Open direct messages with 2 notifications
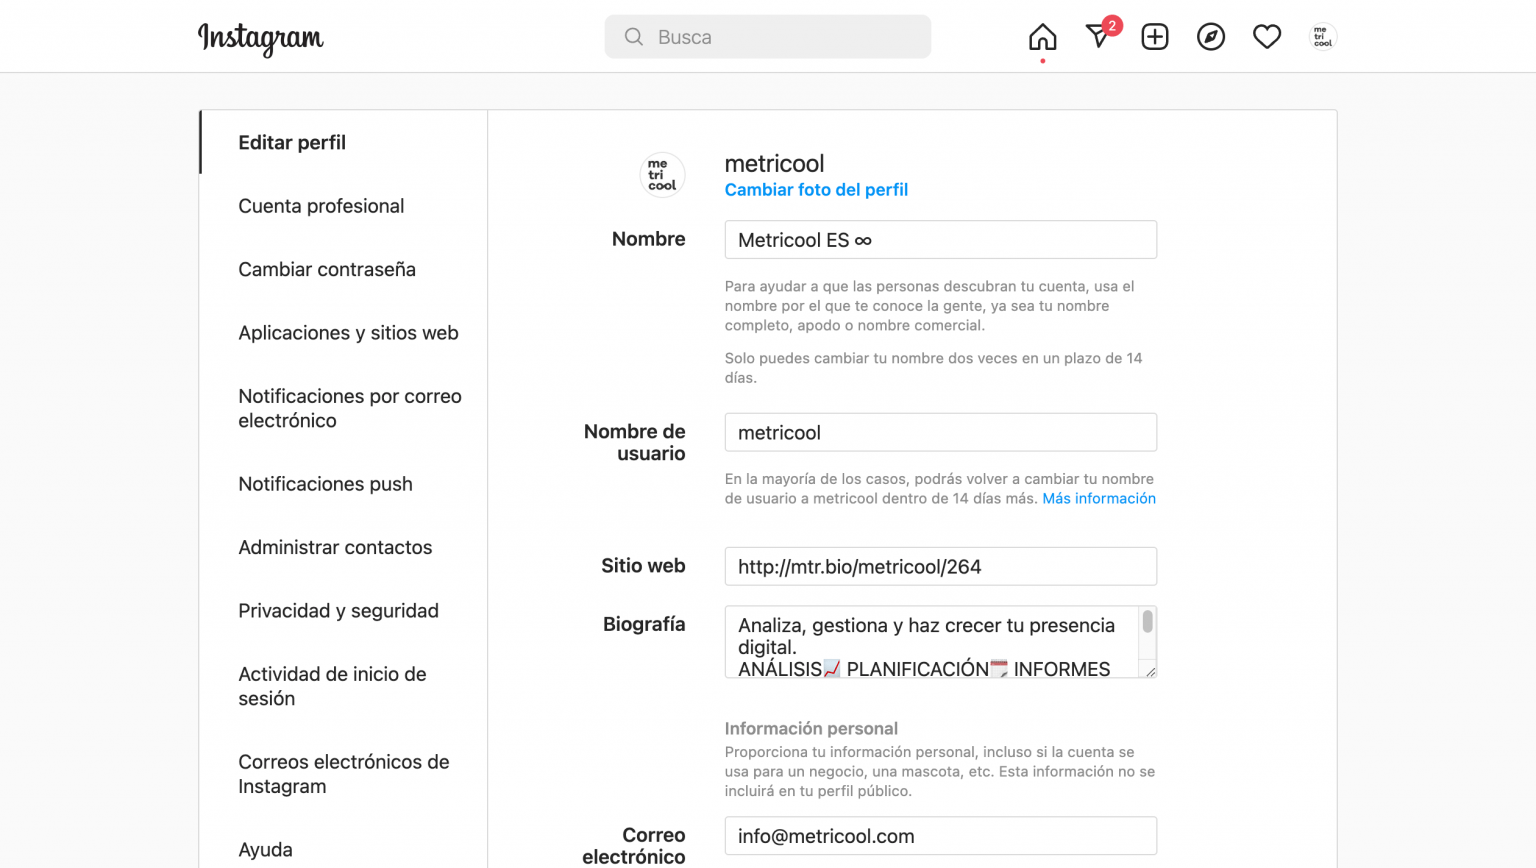The width and height of the screenshot is (1536, 868). 1097,36
